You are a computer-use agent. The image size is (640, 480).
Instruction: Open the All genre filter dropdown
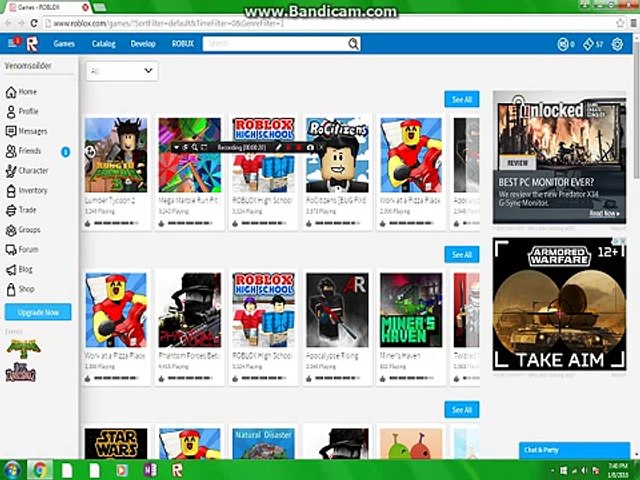122,71
